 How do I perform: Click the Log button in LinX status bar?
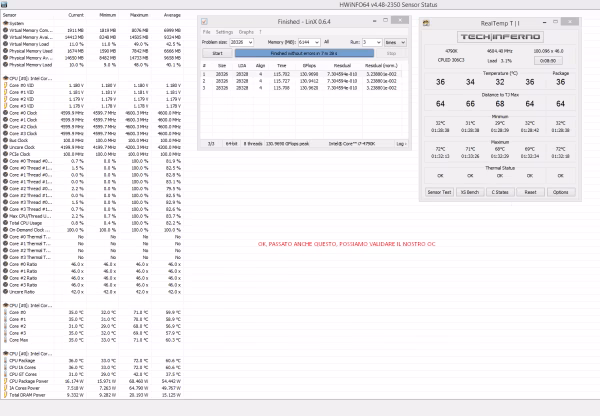click(401, 144)
